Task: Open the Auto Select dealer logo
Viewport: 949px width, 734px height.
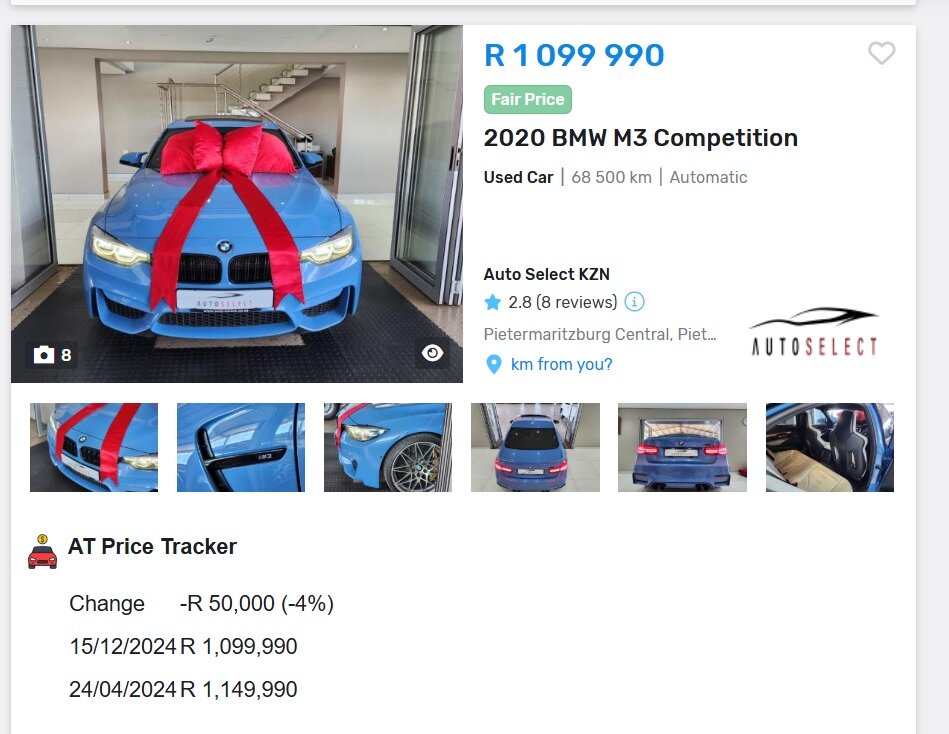Action: coord(814,332)
